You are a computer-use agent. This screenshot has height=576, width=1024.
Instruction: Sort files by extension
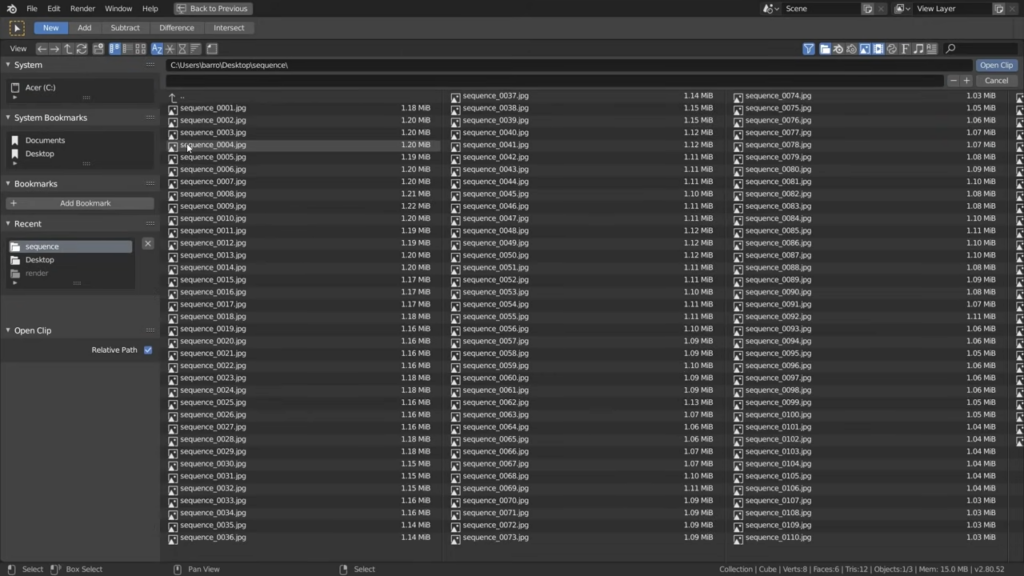click(x=170, y=49)
